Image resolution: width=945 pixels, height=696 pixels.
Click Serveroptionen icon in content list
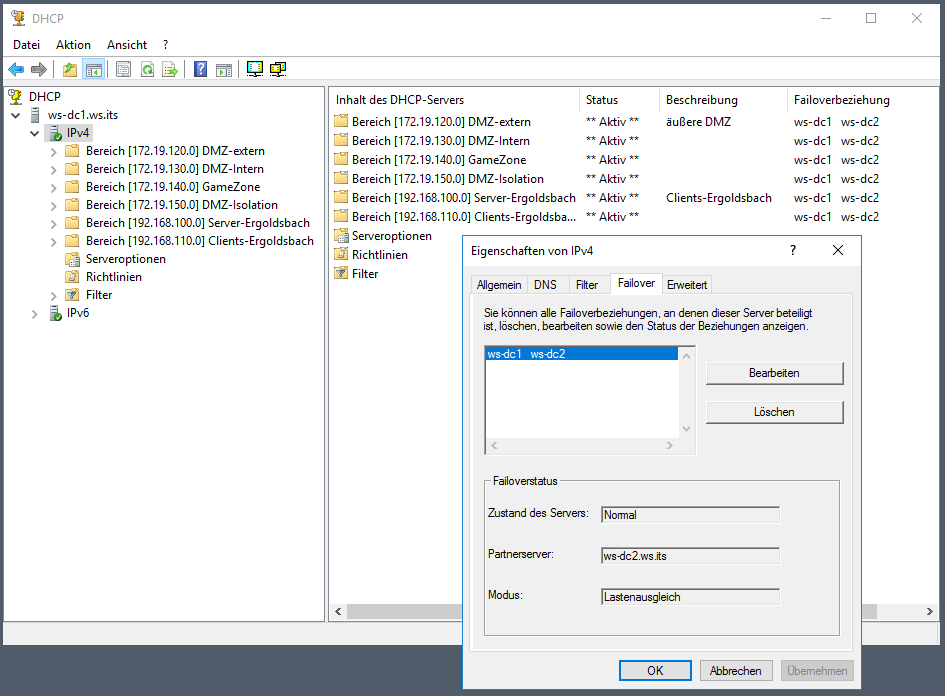pyautogui.click(x=341, y=235)
